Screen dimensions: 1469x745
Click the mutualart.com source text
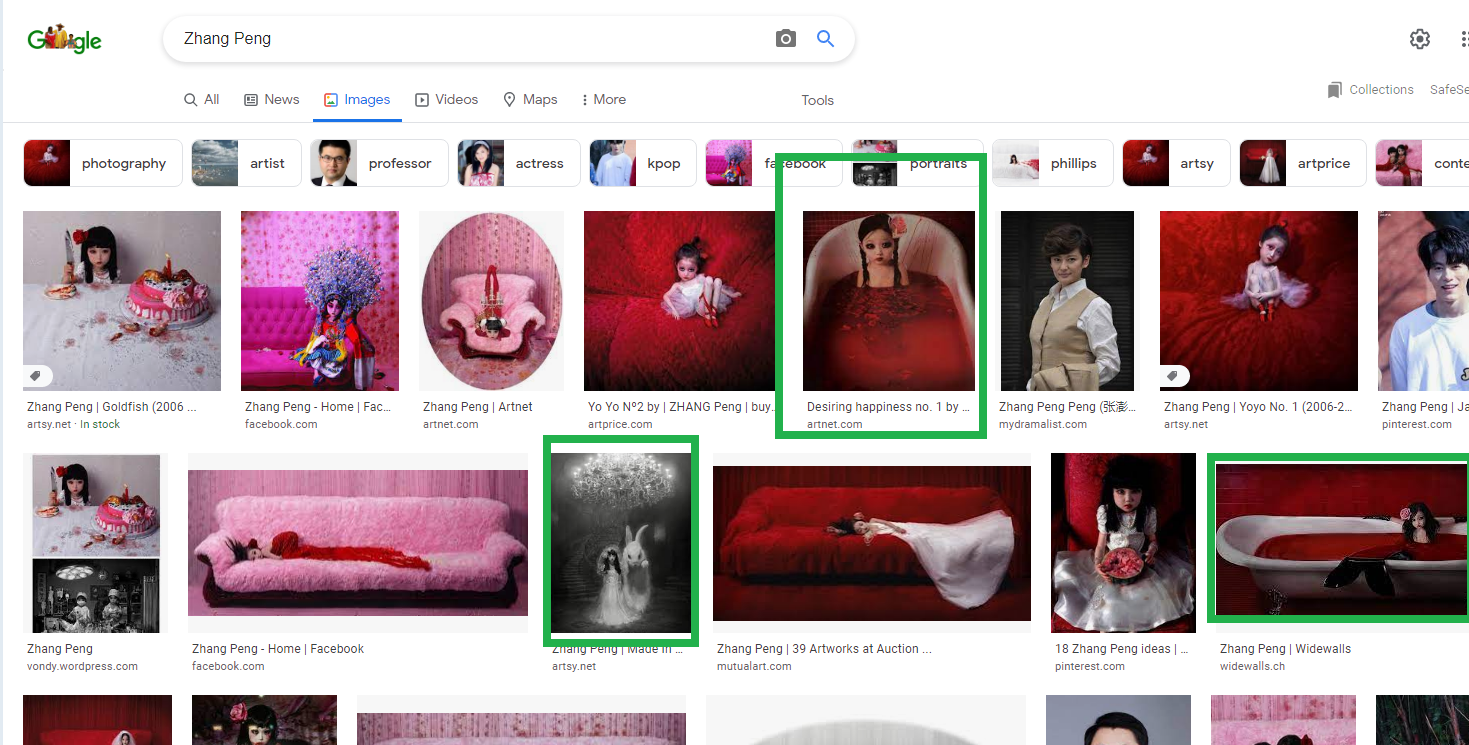[754, 666]
